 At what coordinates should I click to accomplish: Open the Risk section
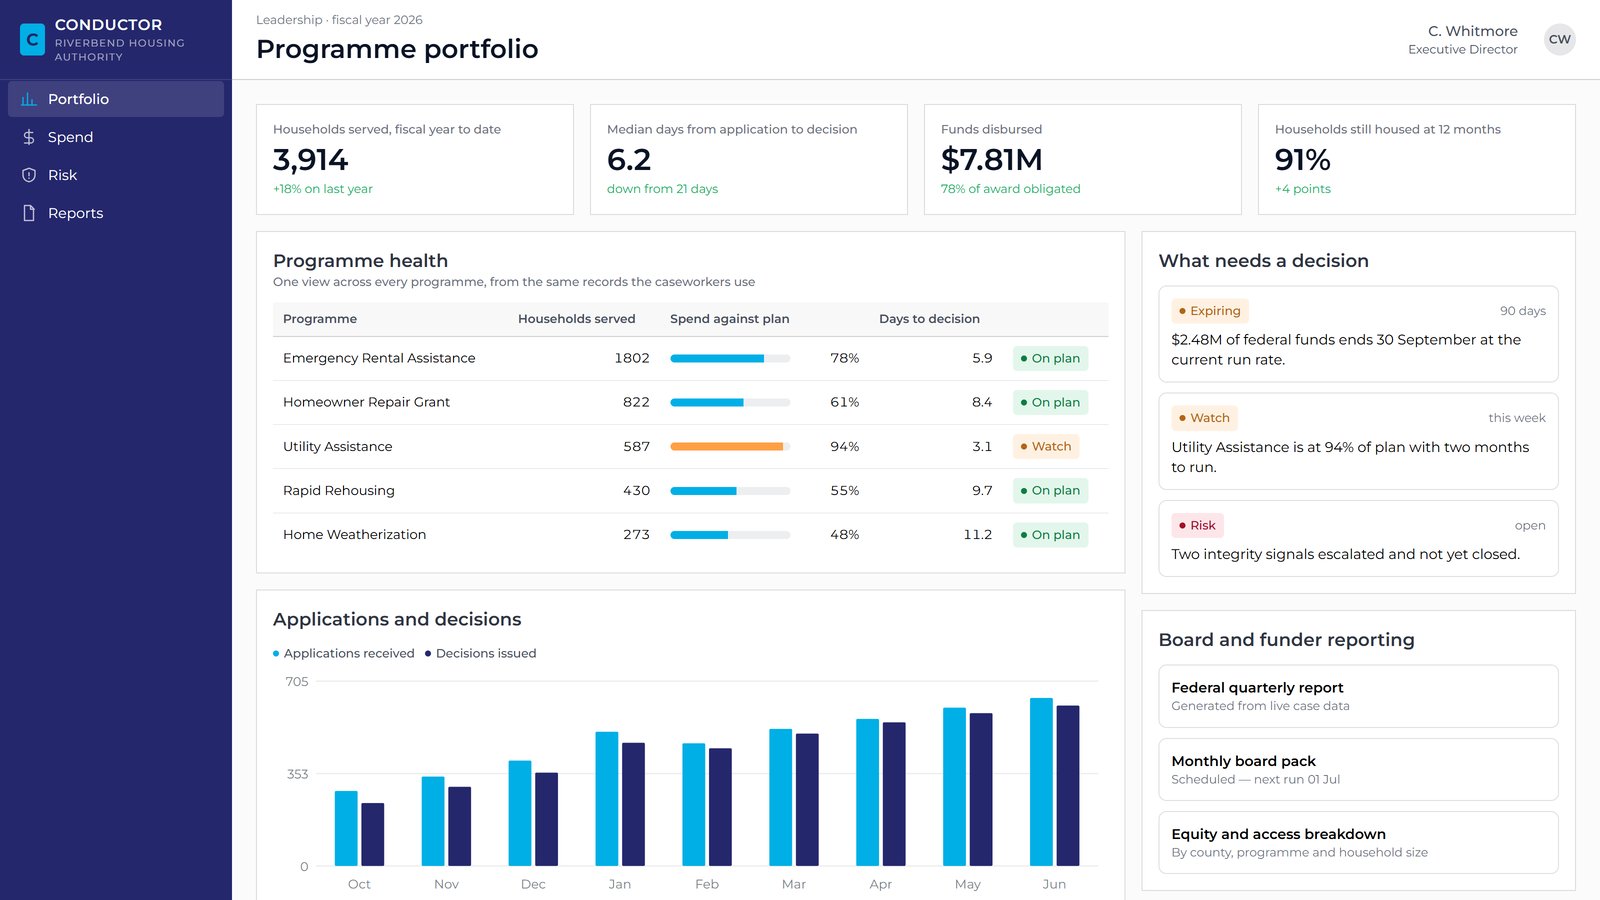pos(116,175)
